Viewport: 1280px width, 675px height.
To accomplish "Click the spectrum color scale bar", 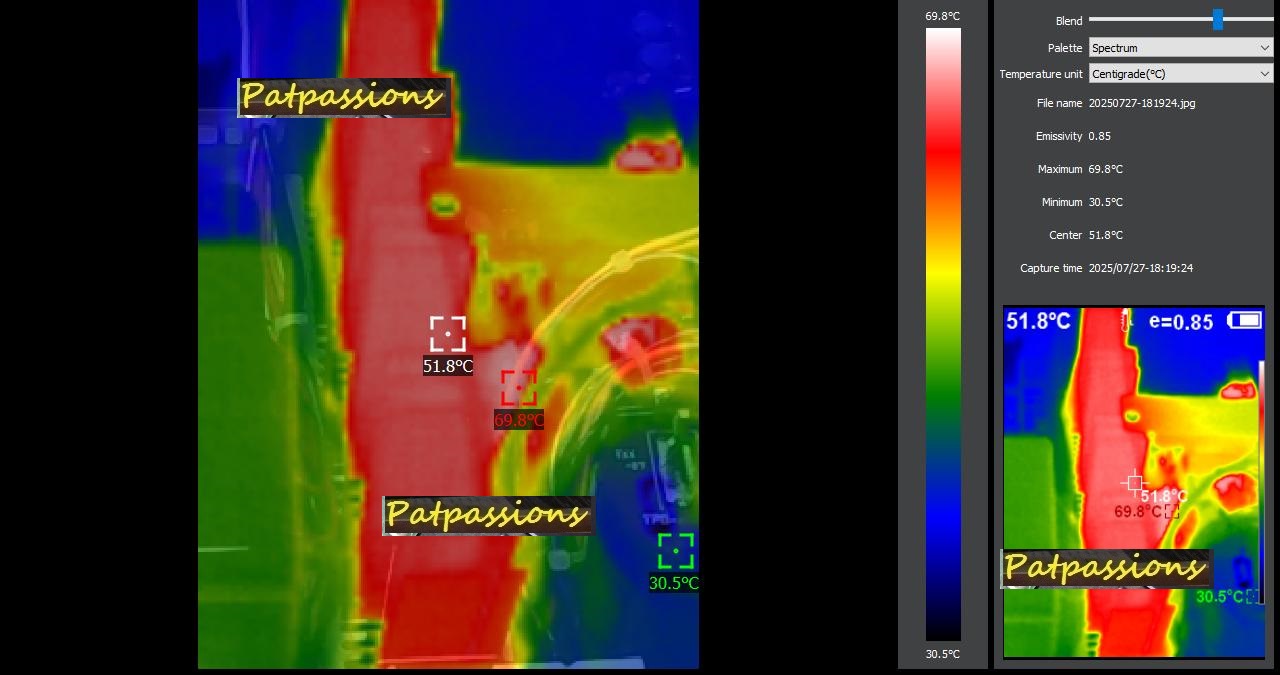I will pyautogui.click(x=943, y=334).
